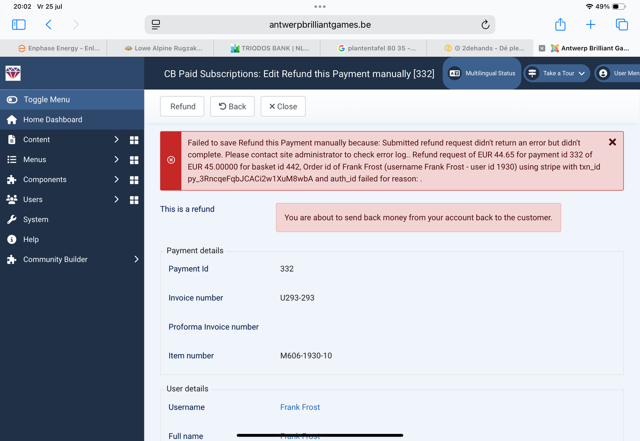This screenshot has width=640, height=441.
Task: Open Components dashboard grid icon
Action: [x=134, y=180]
